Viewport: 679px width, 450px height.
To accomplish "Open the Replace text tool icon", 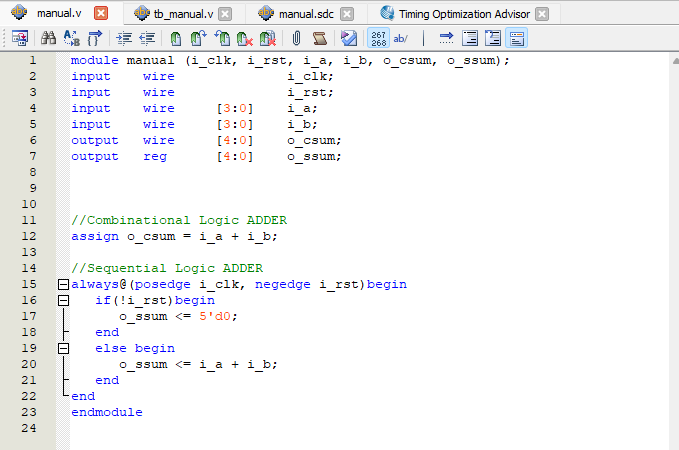I will 71,38.
